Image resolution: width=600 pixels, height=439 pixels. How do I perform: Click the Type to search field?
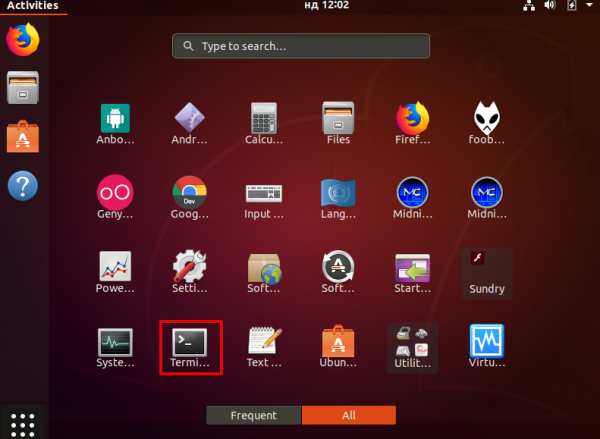pyautogui.click(x=301, y=46)
